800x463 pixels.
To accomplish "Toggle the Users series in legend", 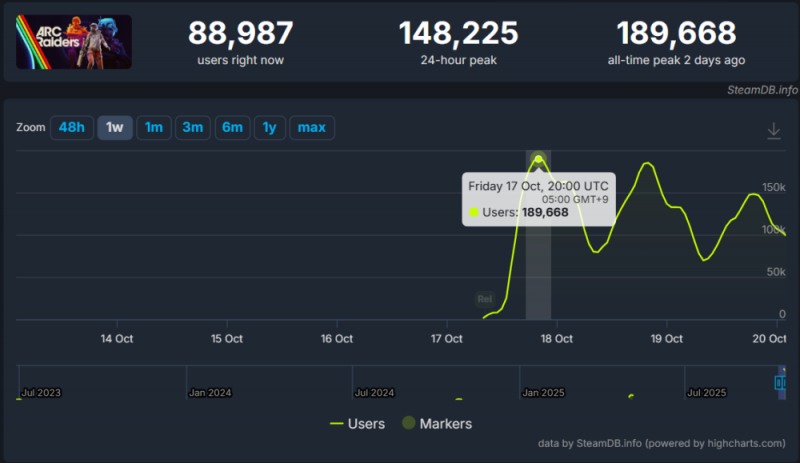I will (x=357, y=423).
